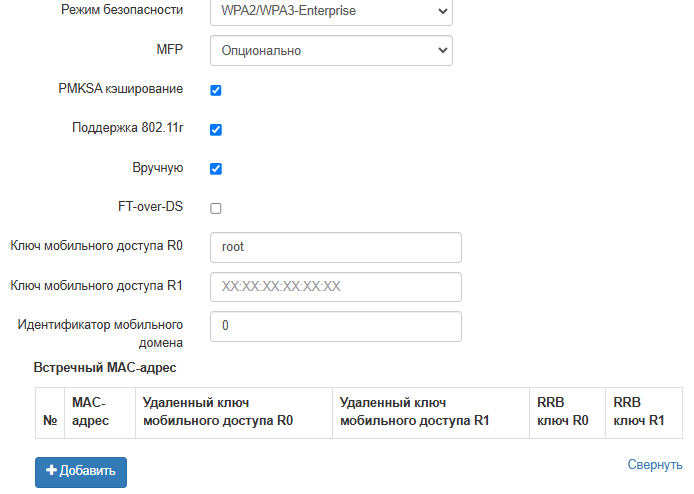Image resolution: width=694 pixels, height=494 pixels.
Task: Click the Ключ мобильного доступа R0 field
Action: pyautogui.click(x=335, y=247)
